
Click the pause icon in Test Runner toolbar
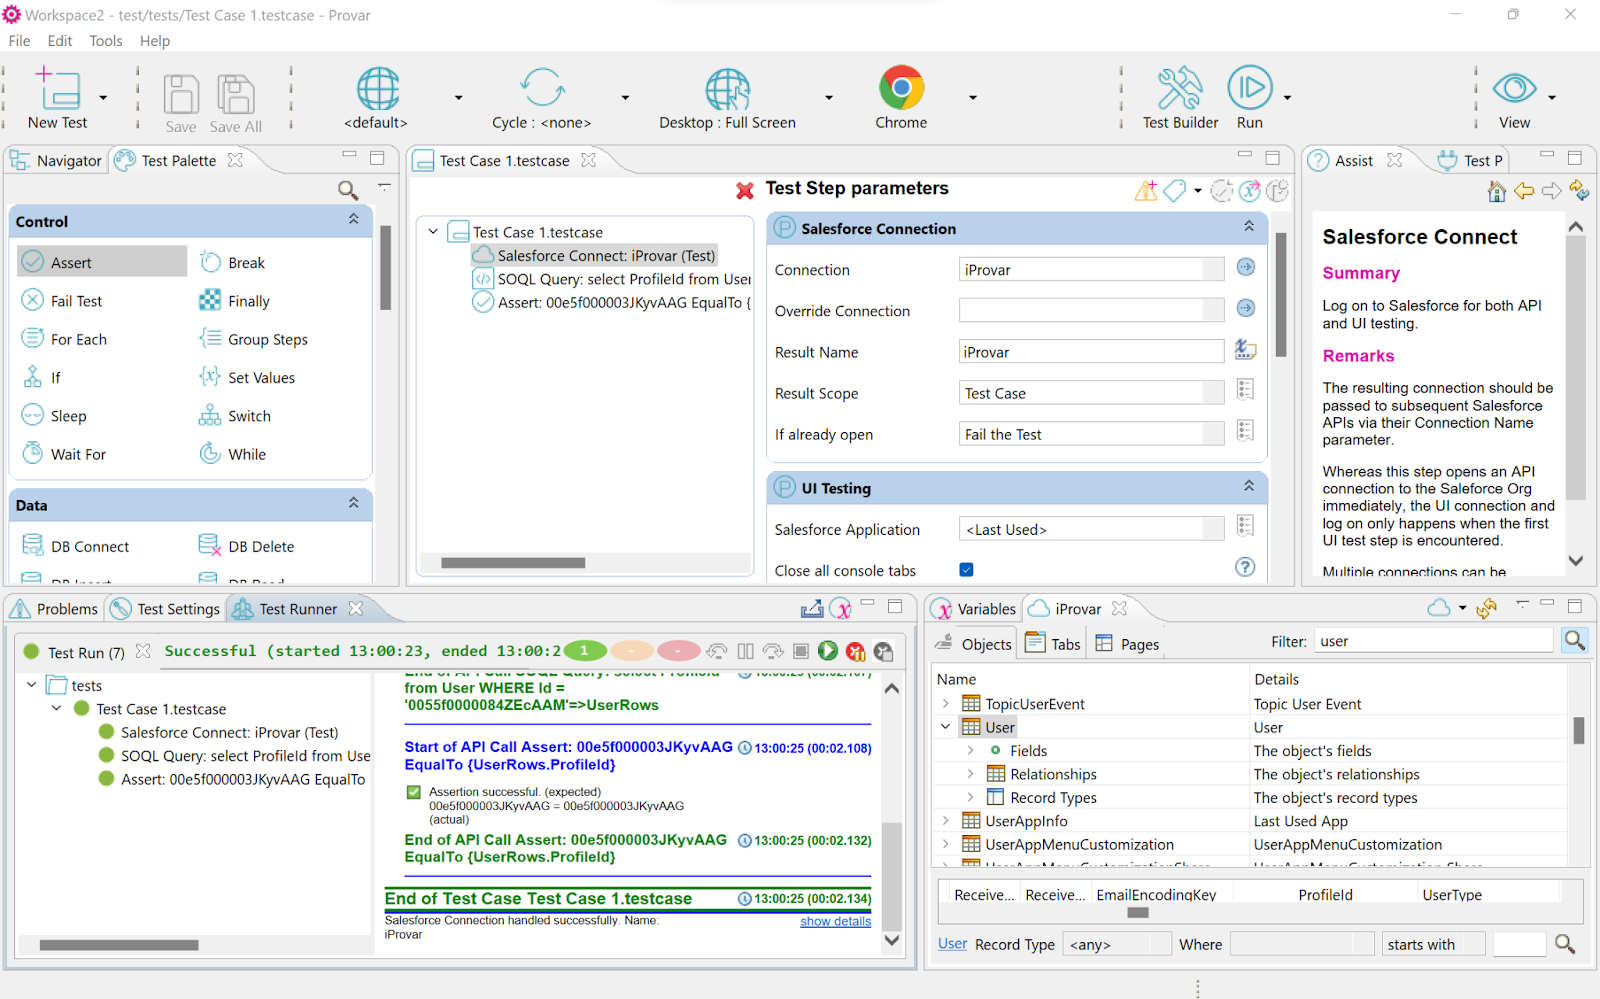point(745,651)
